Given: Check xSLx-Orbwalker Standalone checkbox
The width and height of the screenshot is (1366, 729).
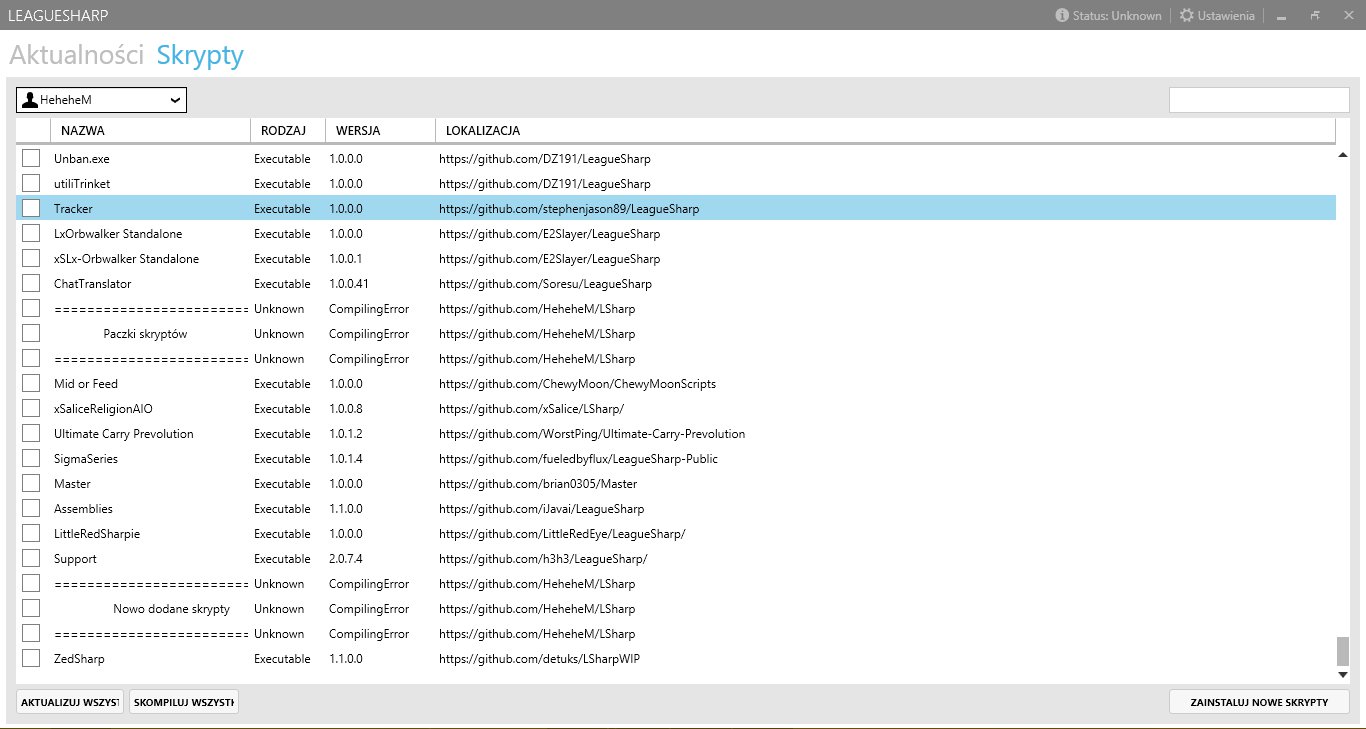Looking at the screenshot, I should (31, 258).
